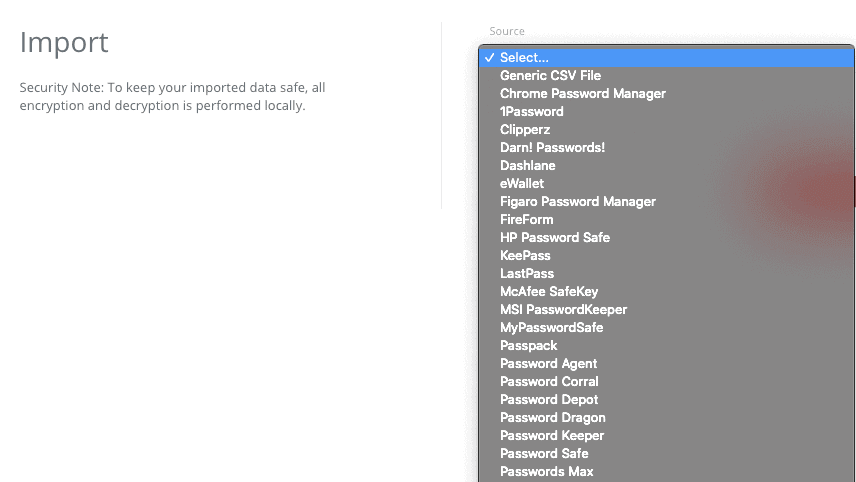Viewport: 856px width, 482px height.
Task: Select McAfee SafeKey option
Action: point(666,291)
